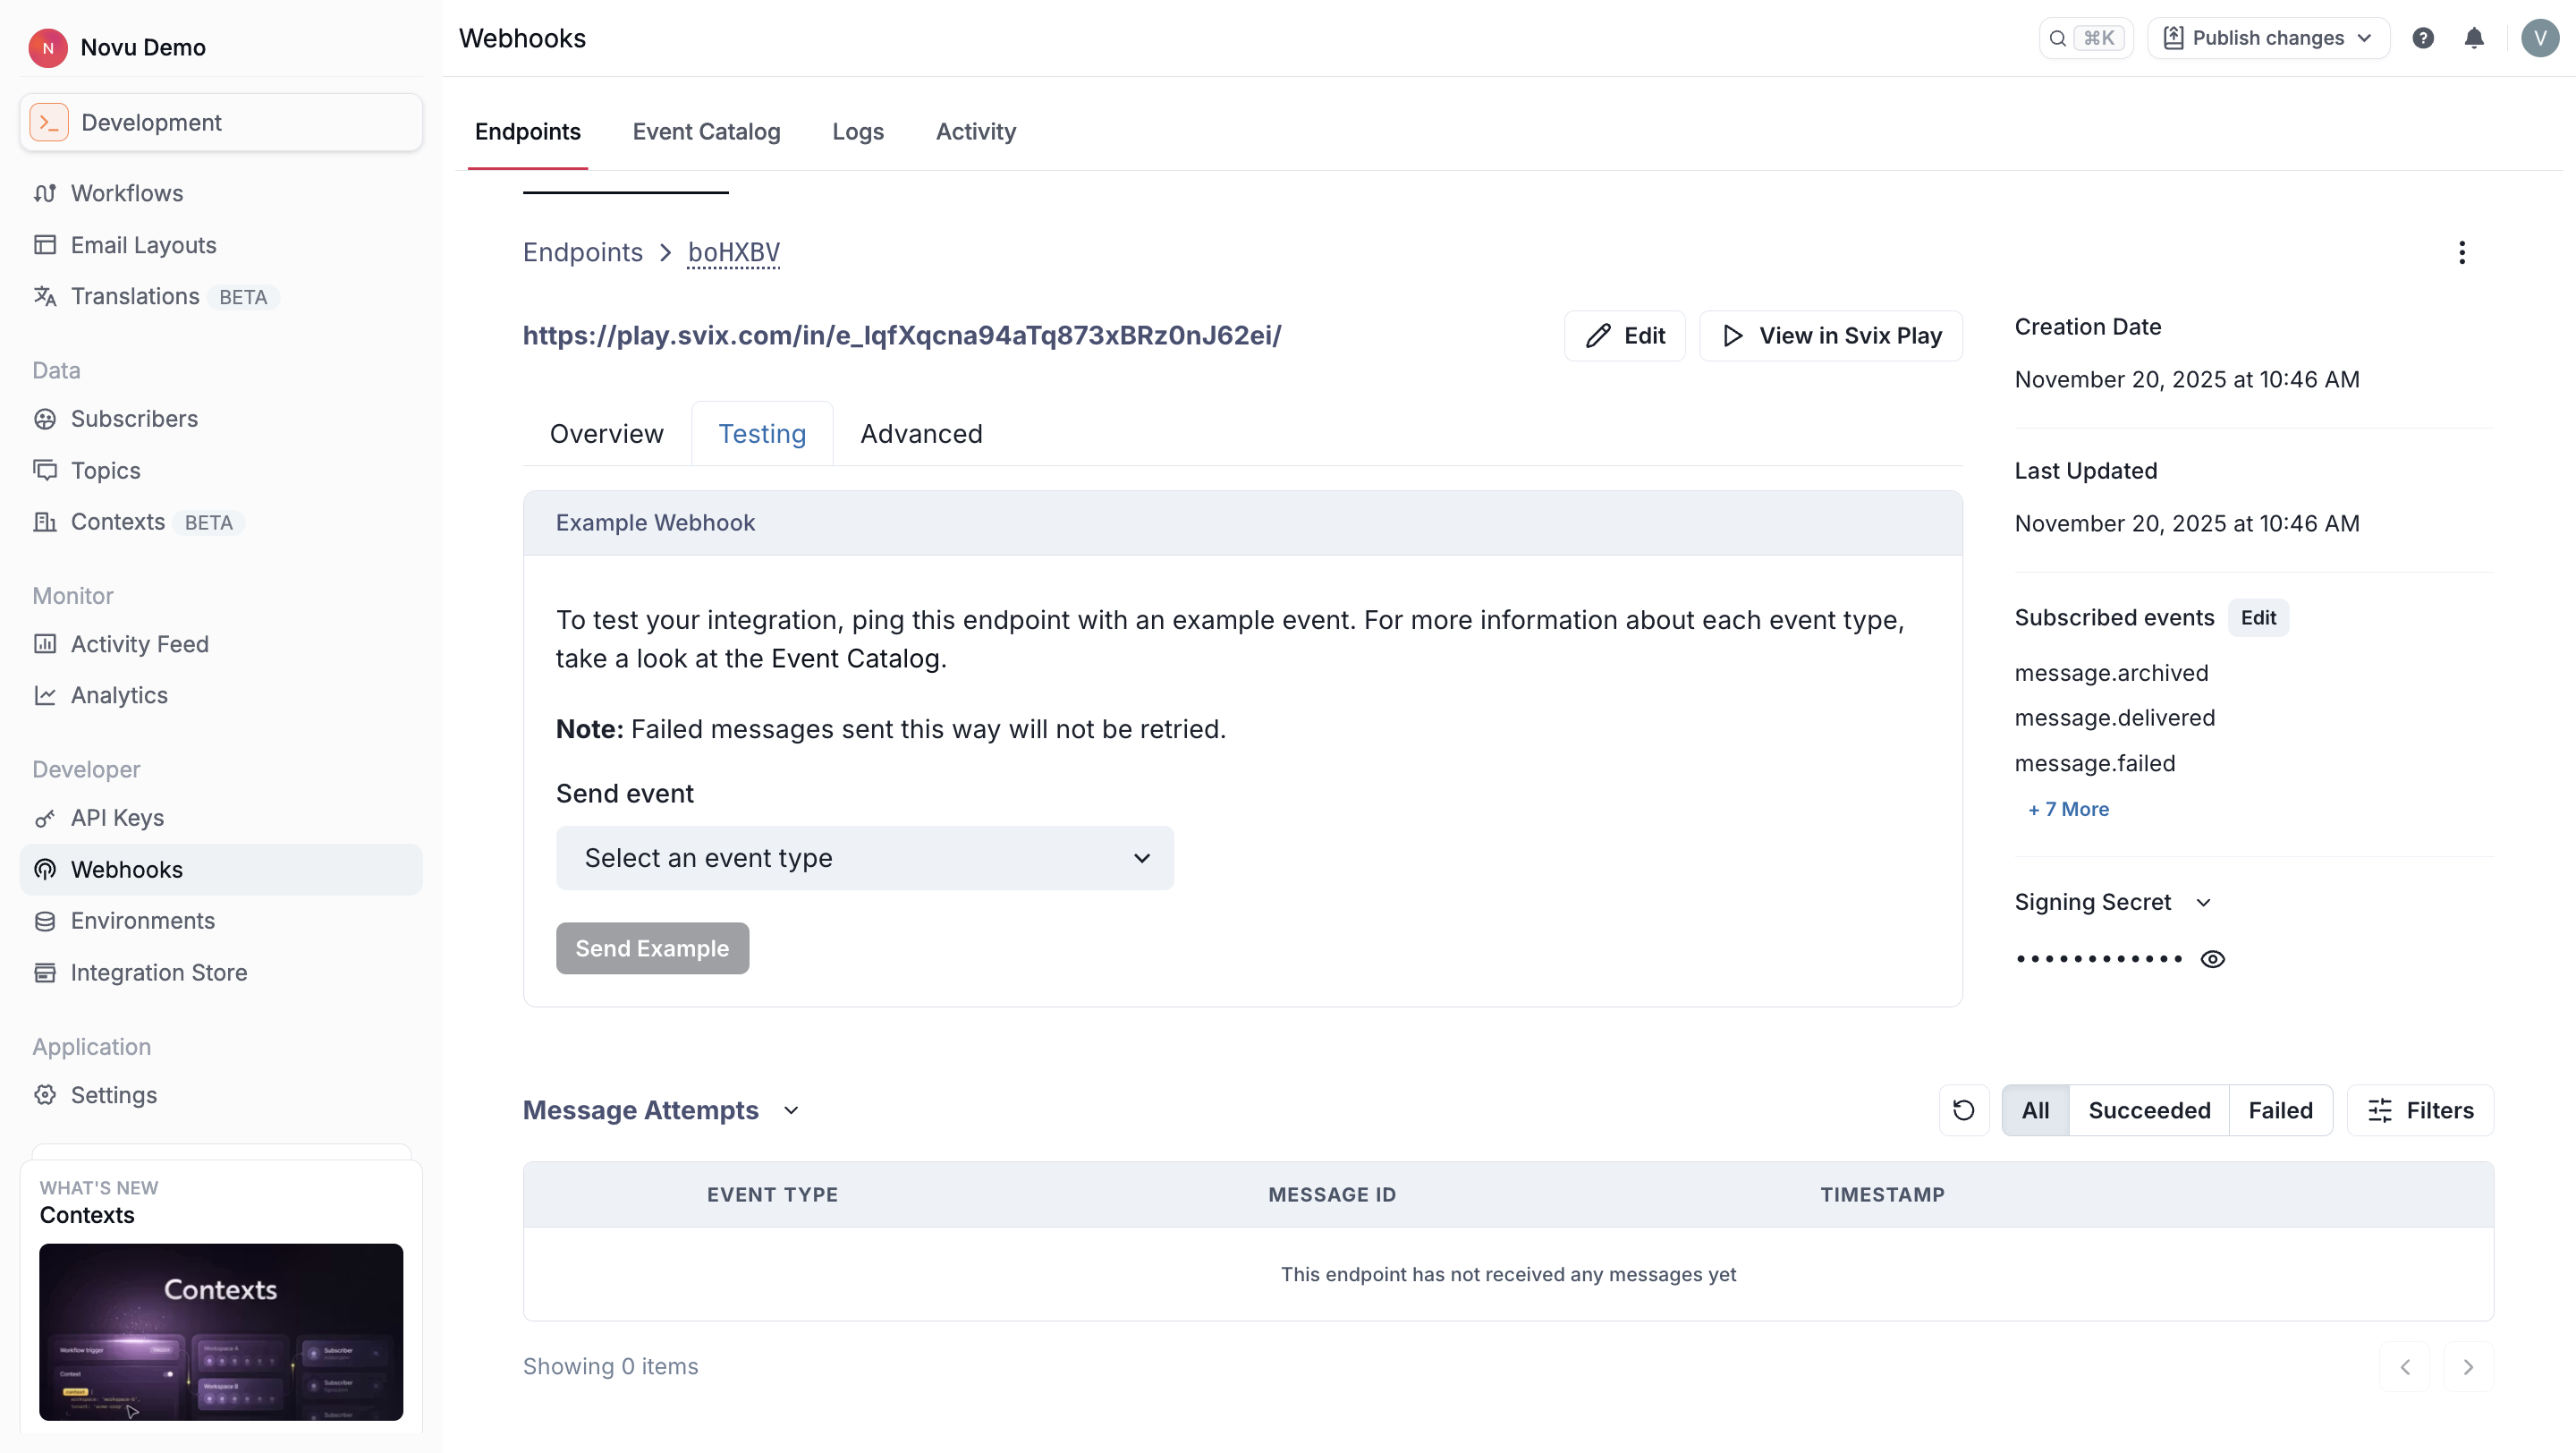This screenshot has height=1453, width=2576.
Task: Open the Workflows section in sidebar
Action: (x=127, y=192)
